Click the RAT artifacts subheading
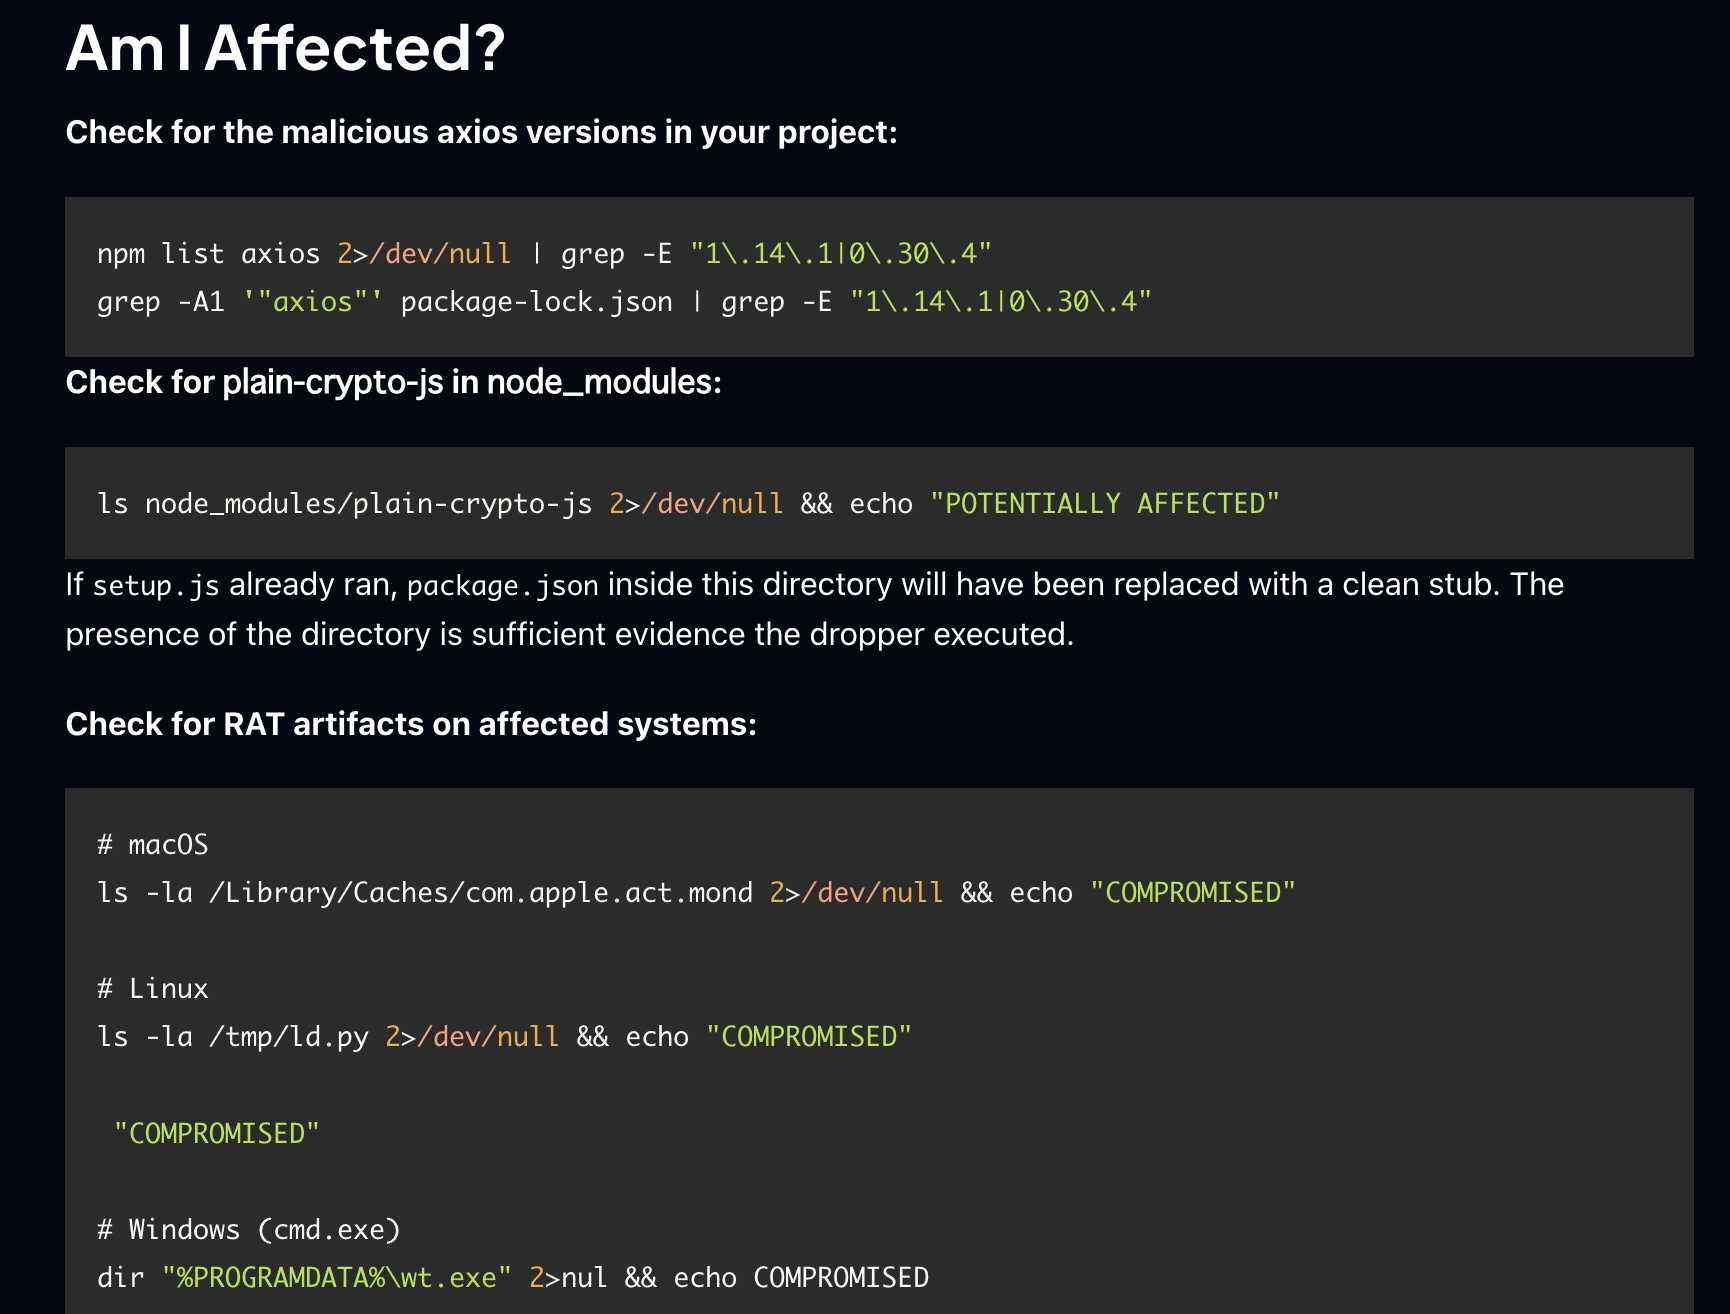 coord(411,724)
